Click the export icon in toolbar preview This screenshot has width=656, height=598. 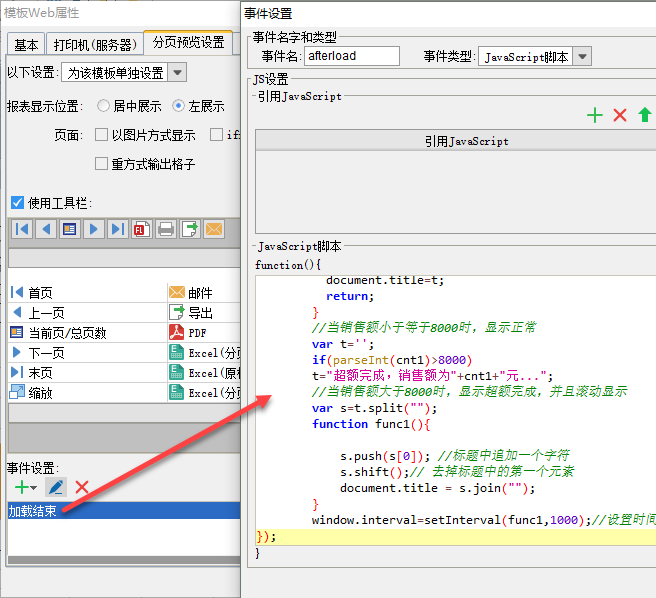click(190, 229)
